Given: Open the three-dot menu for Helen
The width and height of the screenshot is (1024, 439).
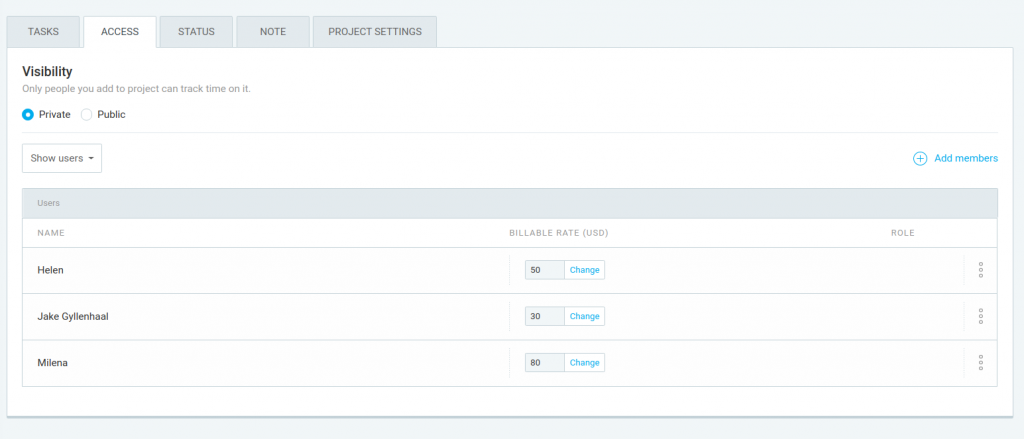Looking at the screenshot, I should point(980,270).
